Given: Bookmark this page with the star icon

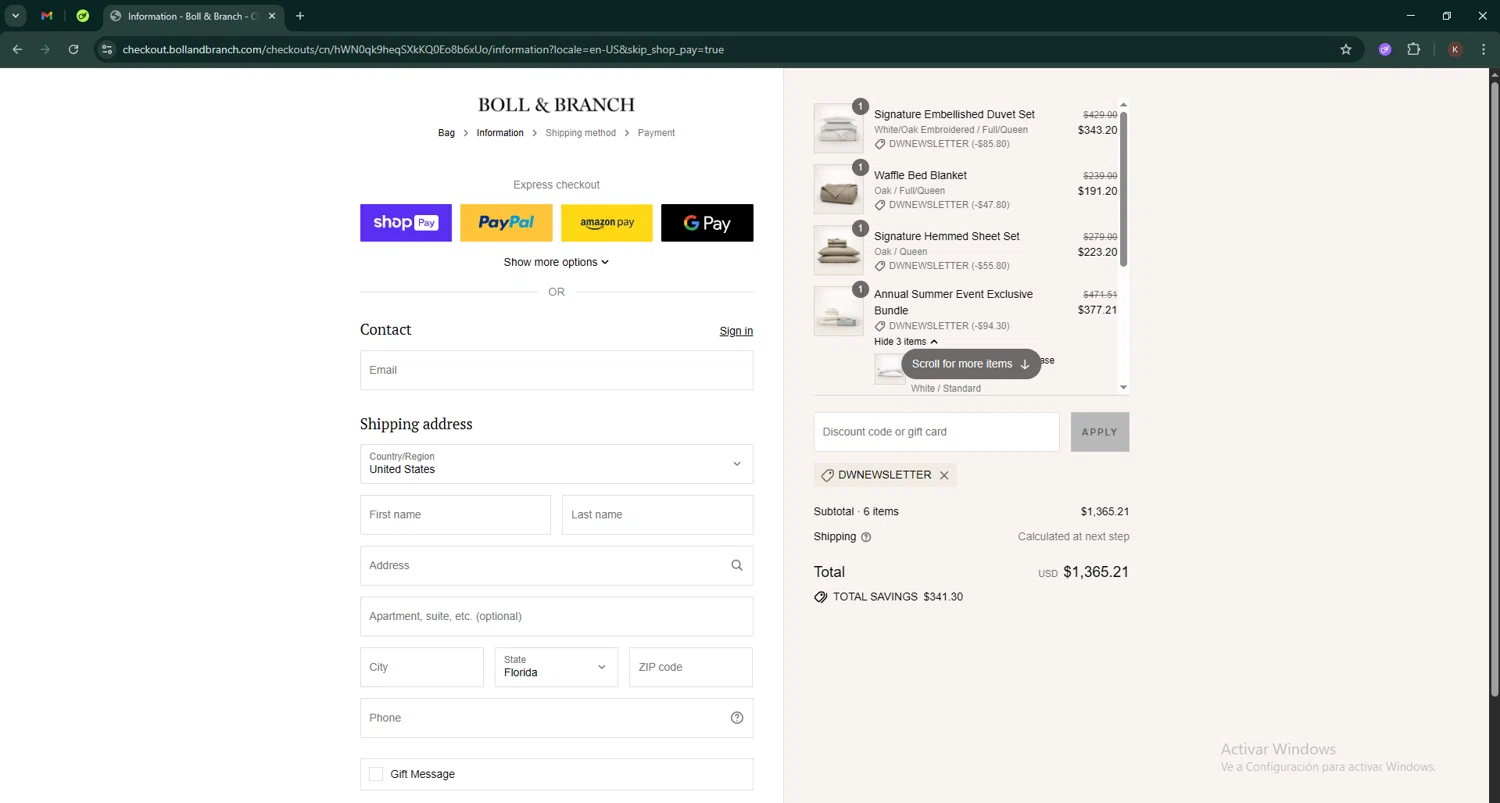Looking at the screenshot, I should (x=1346, y=49).
